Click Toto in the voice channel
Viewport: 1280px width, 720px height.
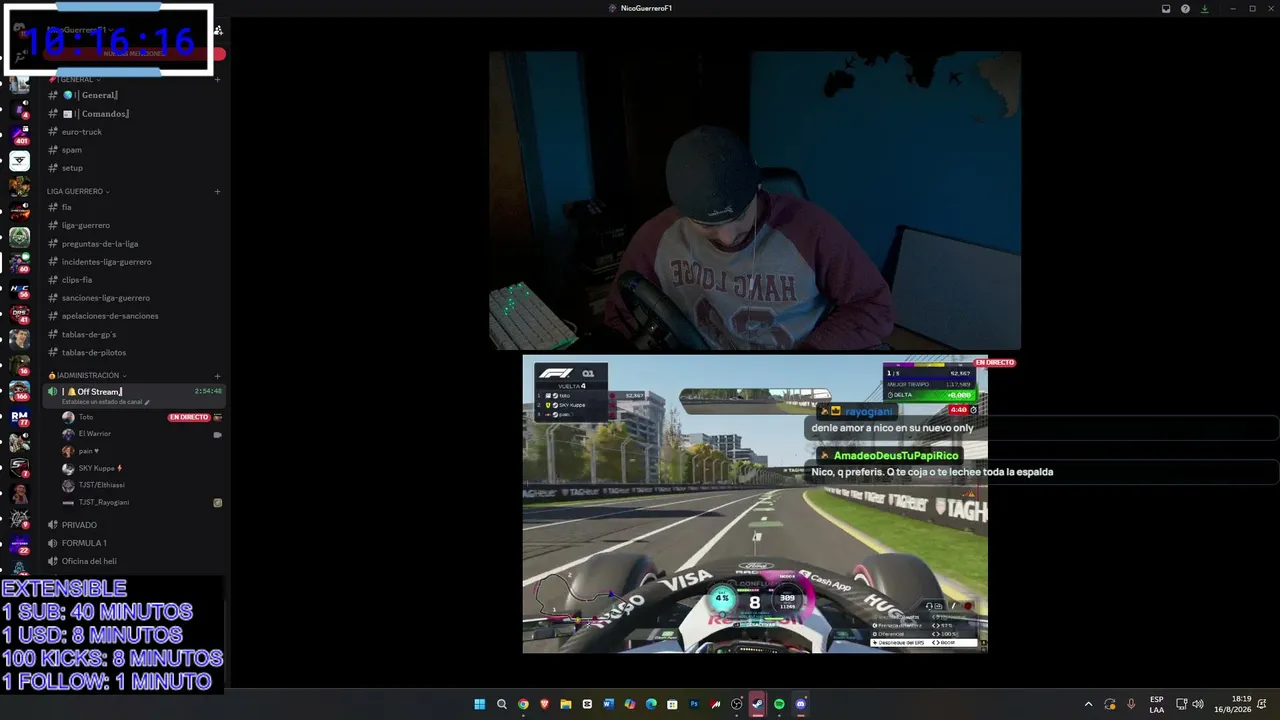point(86,417)
